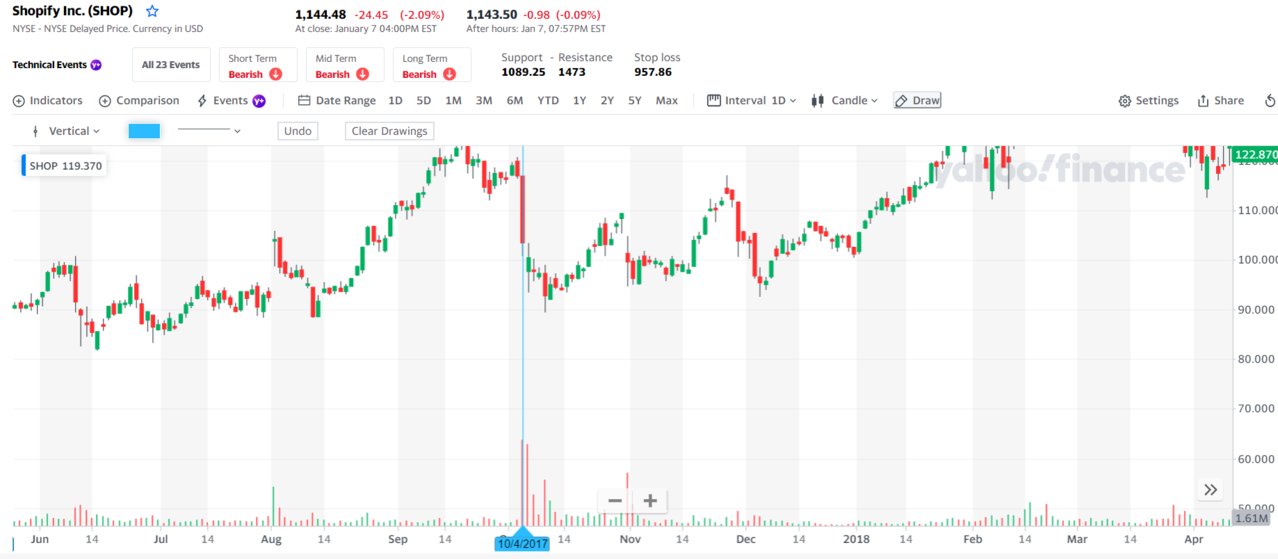Open Long Term Bearish outlook
Image resolution: width=1278 pixels, height=559 pixels.
pyautogui.click(x=432, y=65)
